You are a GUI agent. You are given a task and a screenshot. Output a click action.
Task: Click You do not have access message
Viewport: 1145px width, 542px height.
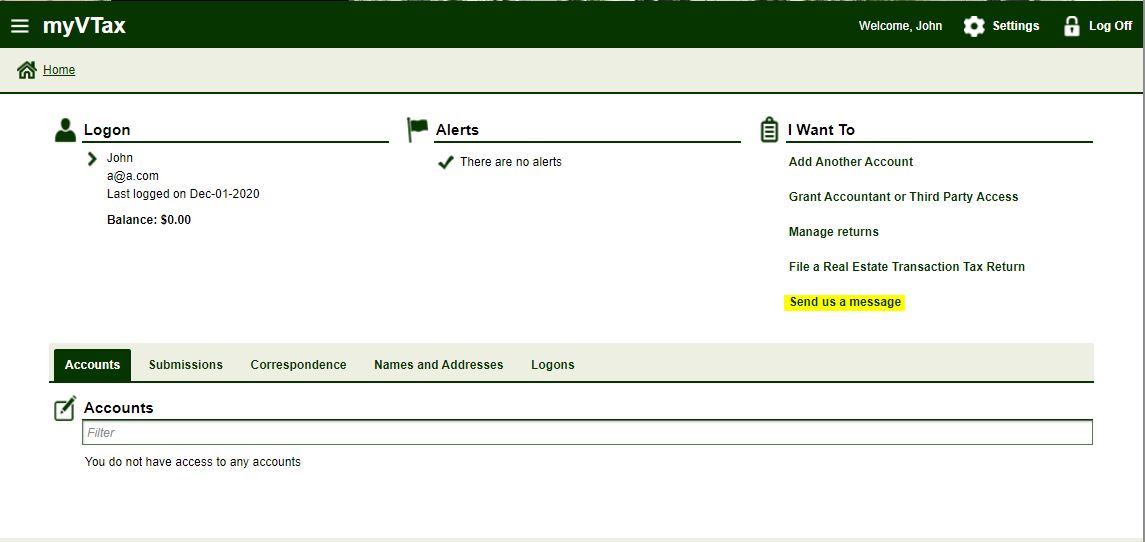pos(193,462)
